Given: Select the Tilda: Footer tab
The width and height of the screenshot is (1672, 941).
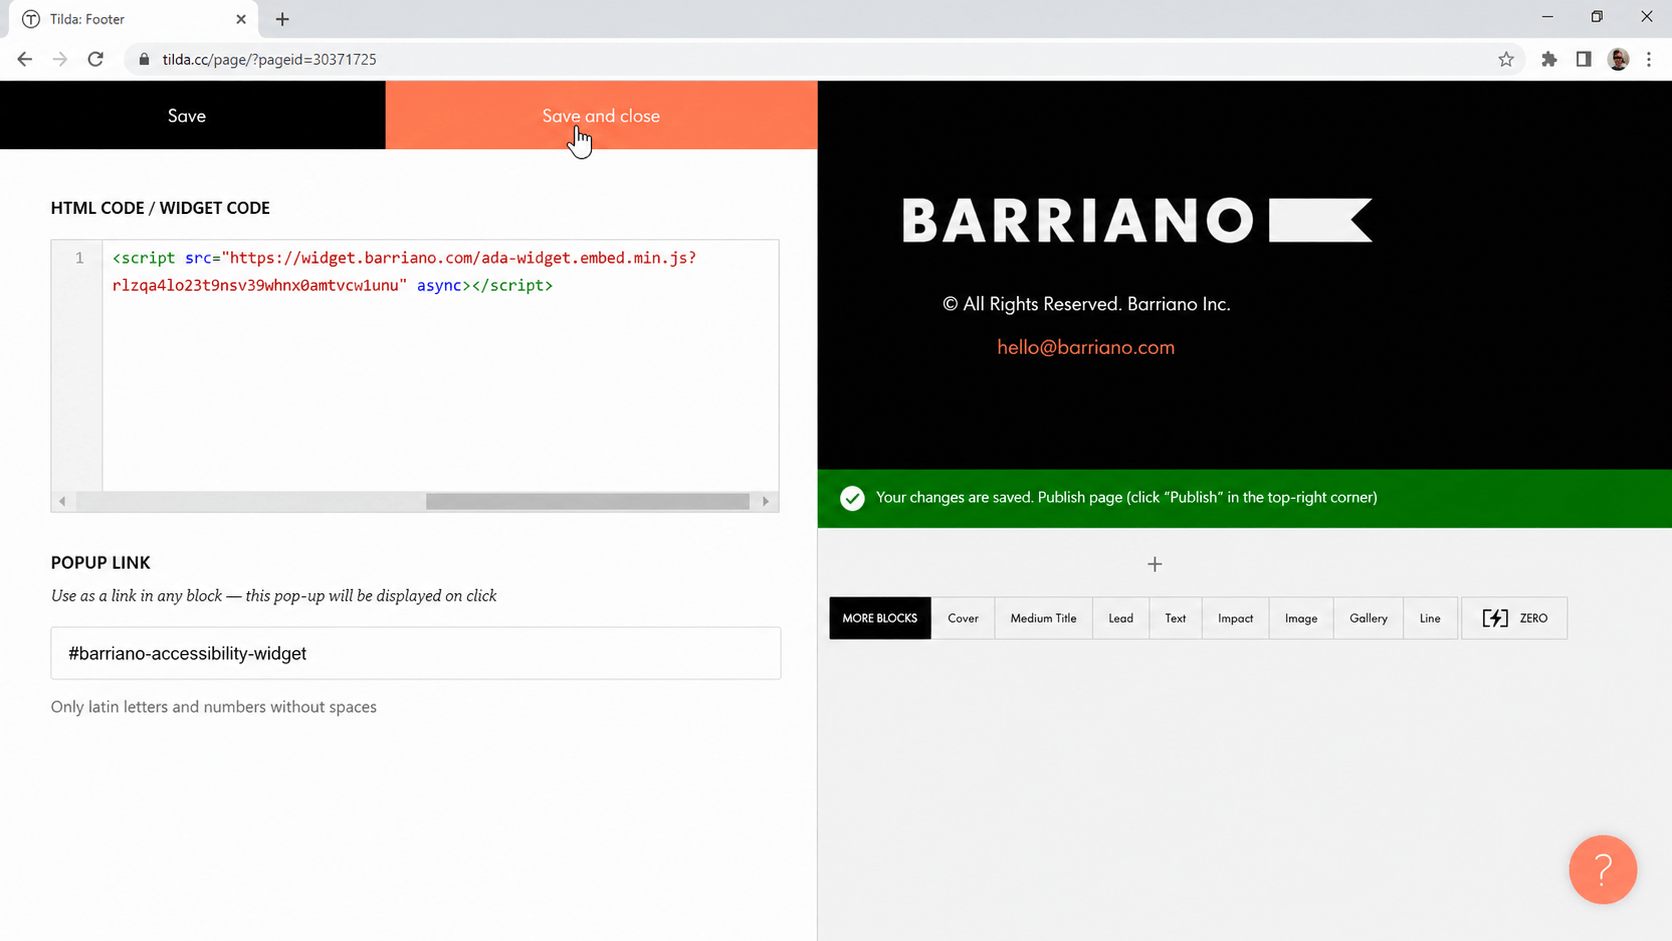Looking at the screenshot, I should [x=133, y=19].
